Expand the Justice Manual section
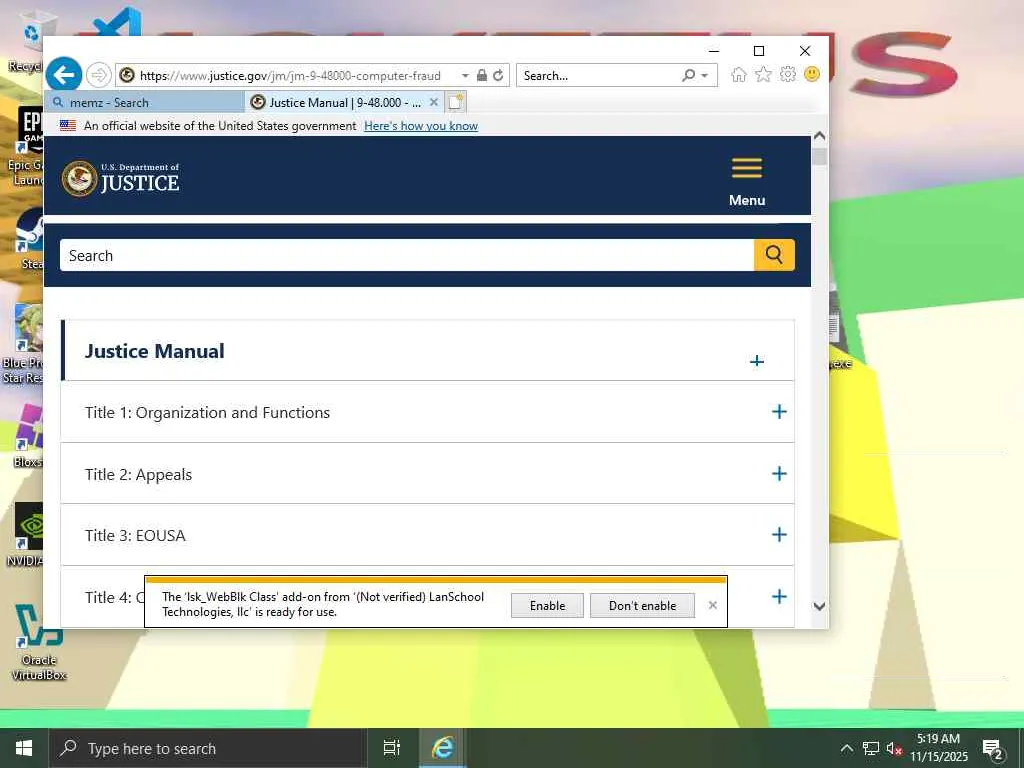 click(x=756, y=361)
